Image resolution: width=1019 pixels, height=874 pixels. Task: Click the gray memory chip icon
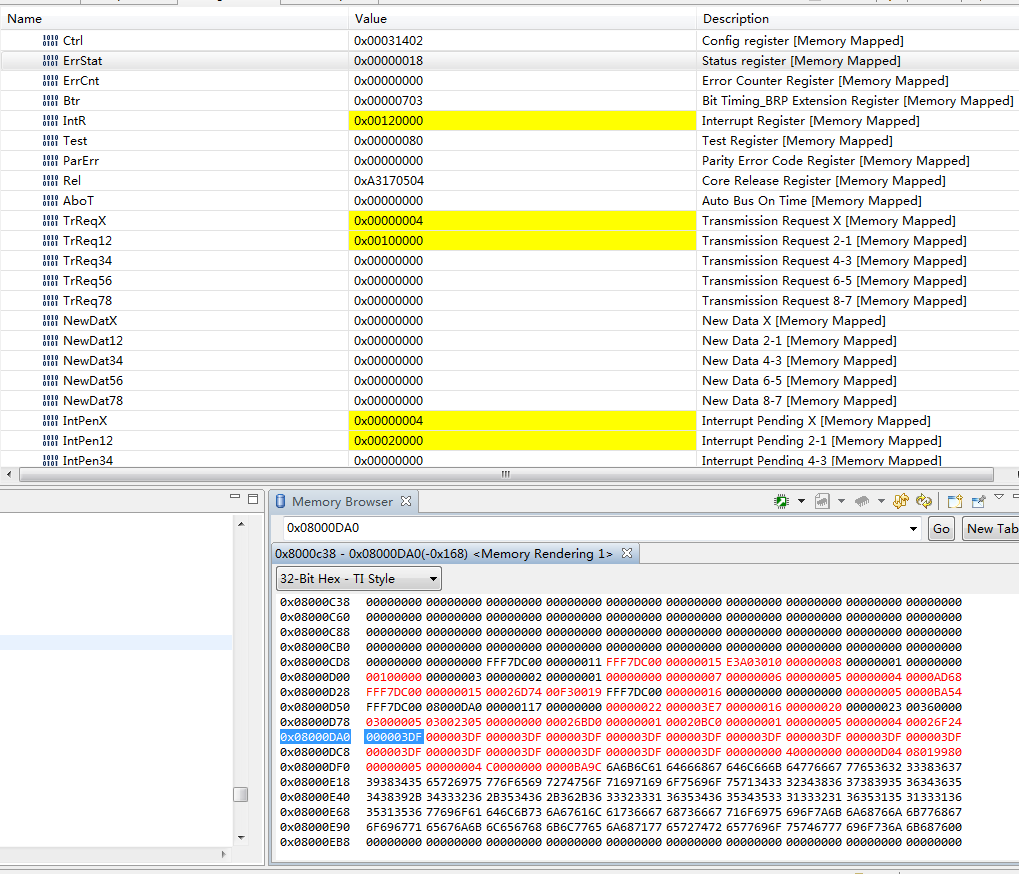(x=862, y=501)
